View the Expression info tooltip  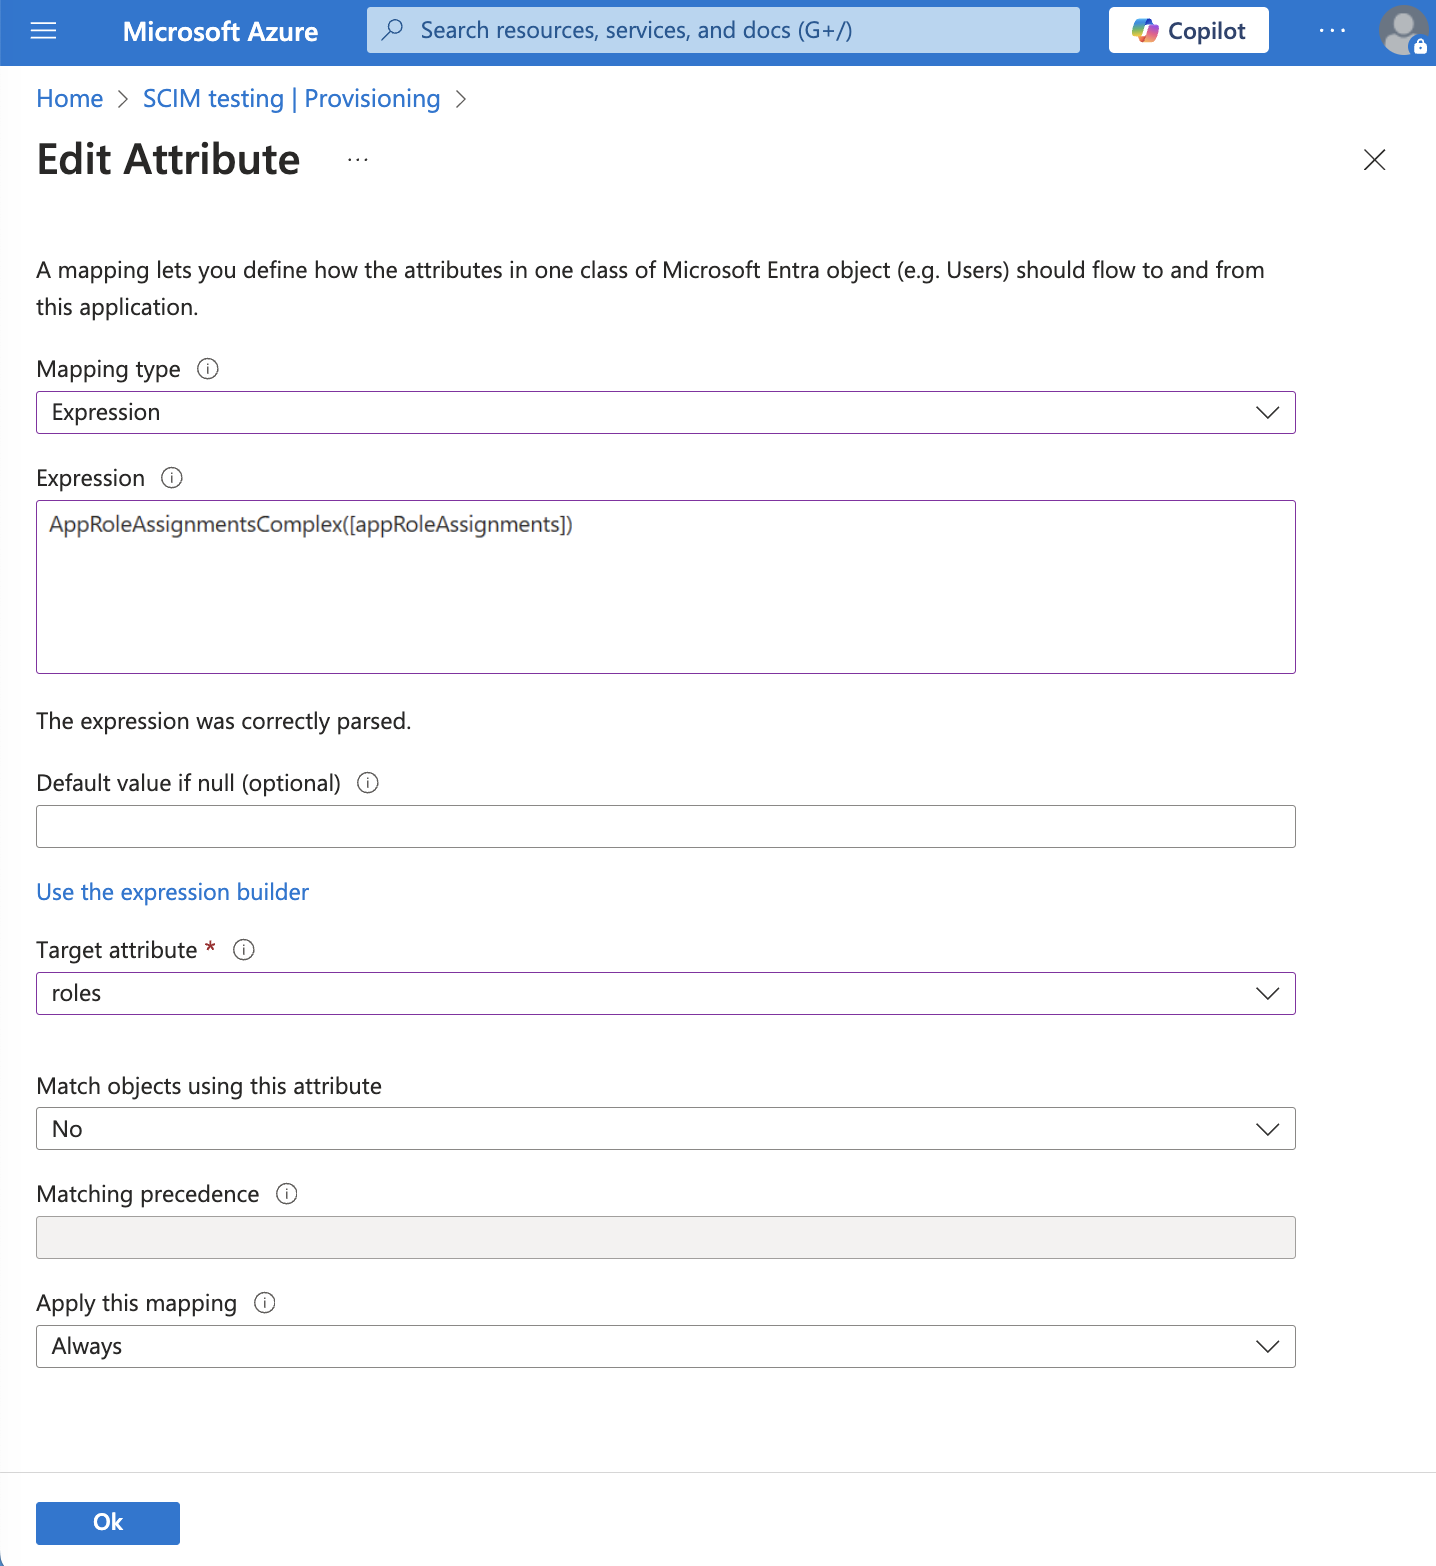173,478
